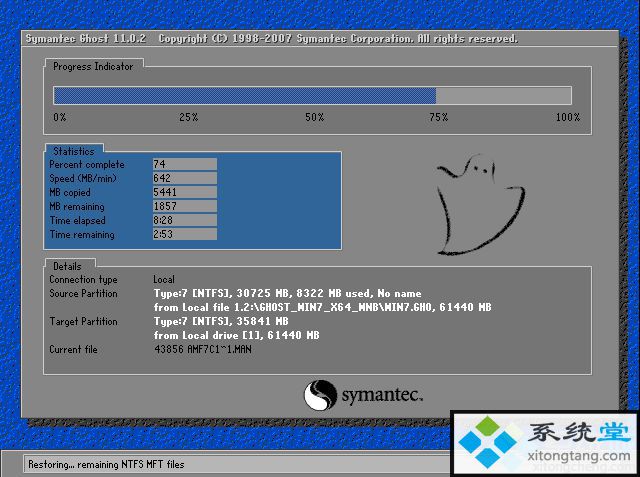
Task: Click the 'Time elapsed' label
Action: point(78,221)
